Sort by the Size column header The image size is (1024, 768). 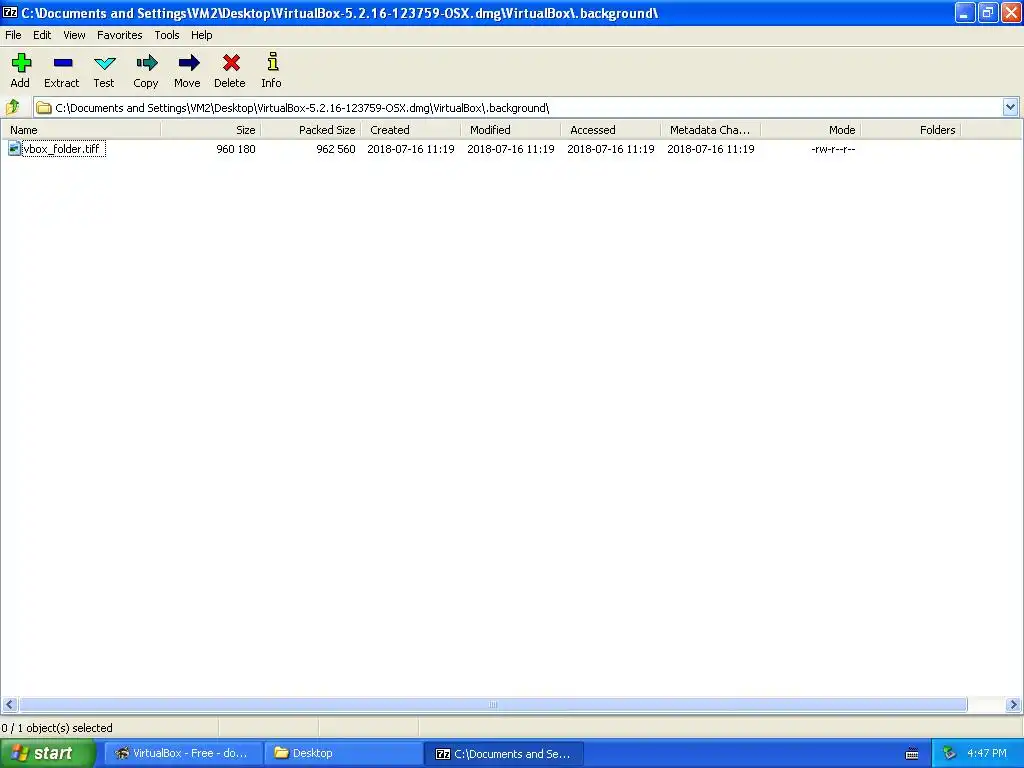pos(211,130)
